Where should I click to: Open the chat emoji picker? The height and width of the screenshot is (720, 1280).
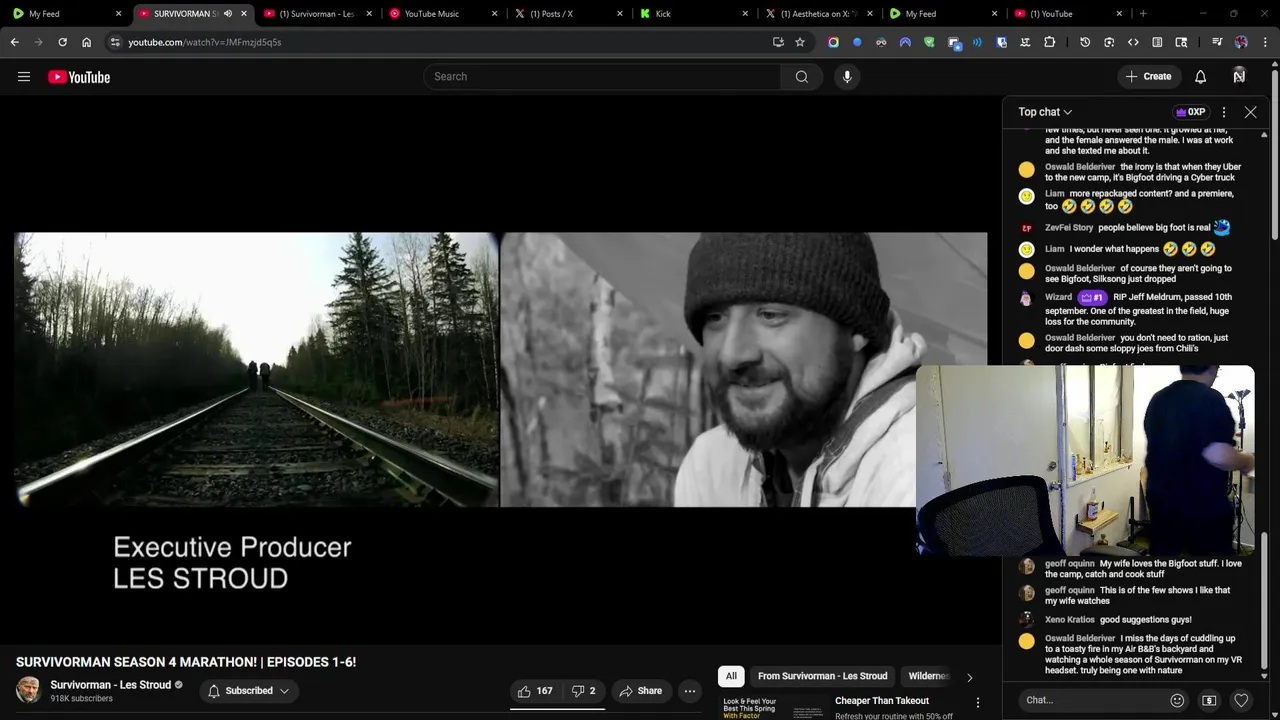[1177, 700]
